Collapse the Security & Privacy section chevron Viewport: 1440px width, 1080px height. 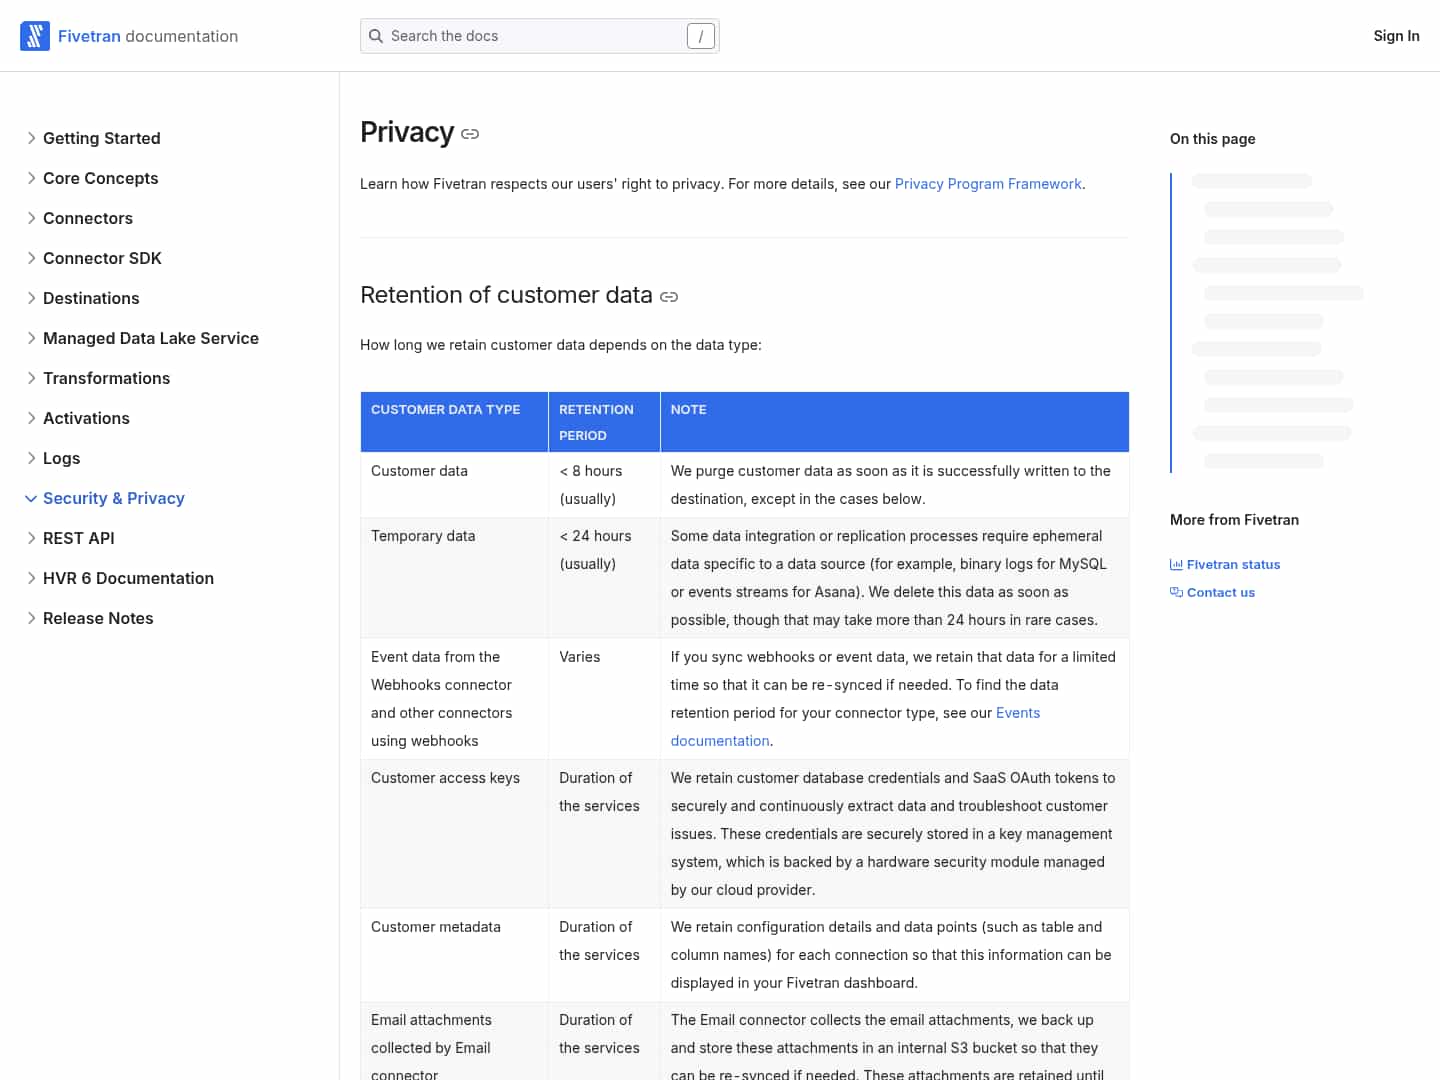31,498
